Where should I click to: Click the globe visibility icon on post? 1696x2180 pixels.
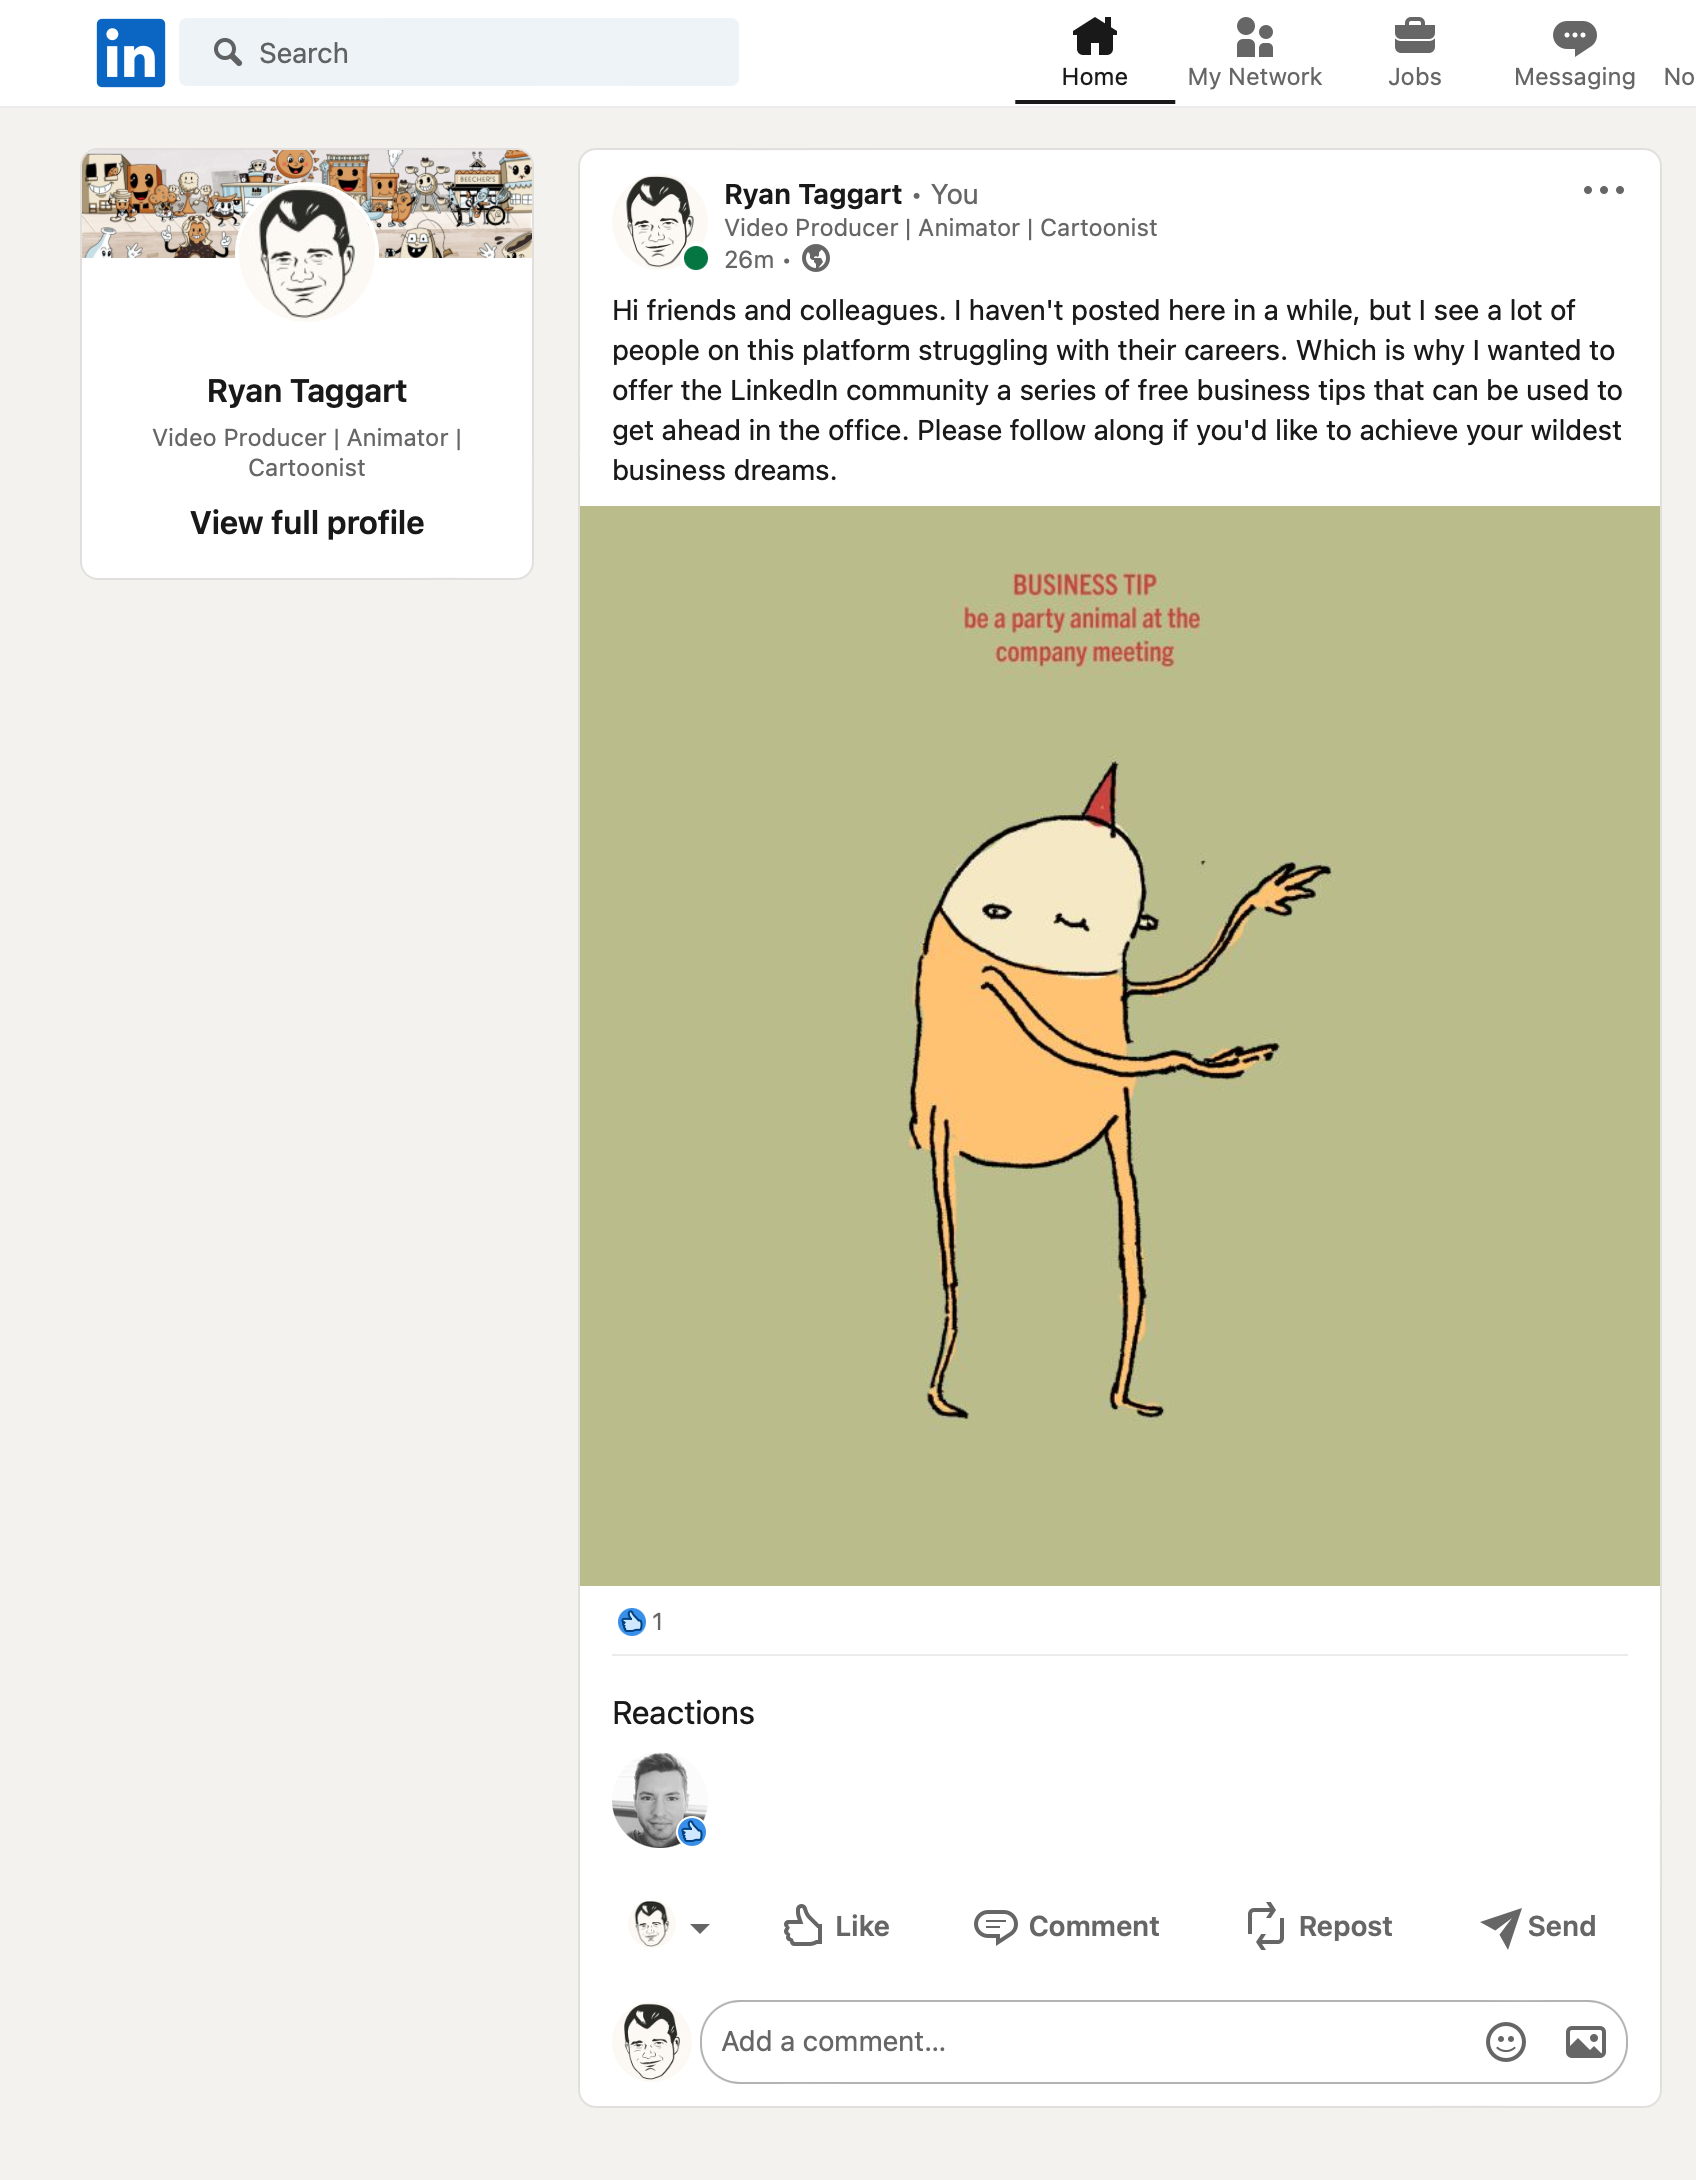click(x=816, y=259)
